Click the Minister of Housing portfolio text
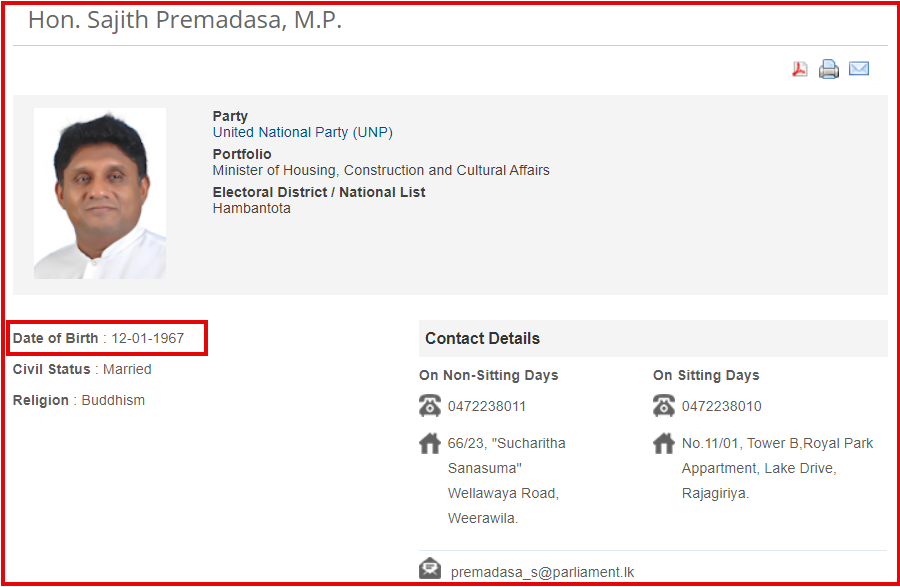 pos(381,170)
